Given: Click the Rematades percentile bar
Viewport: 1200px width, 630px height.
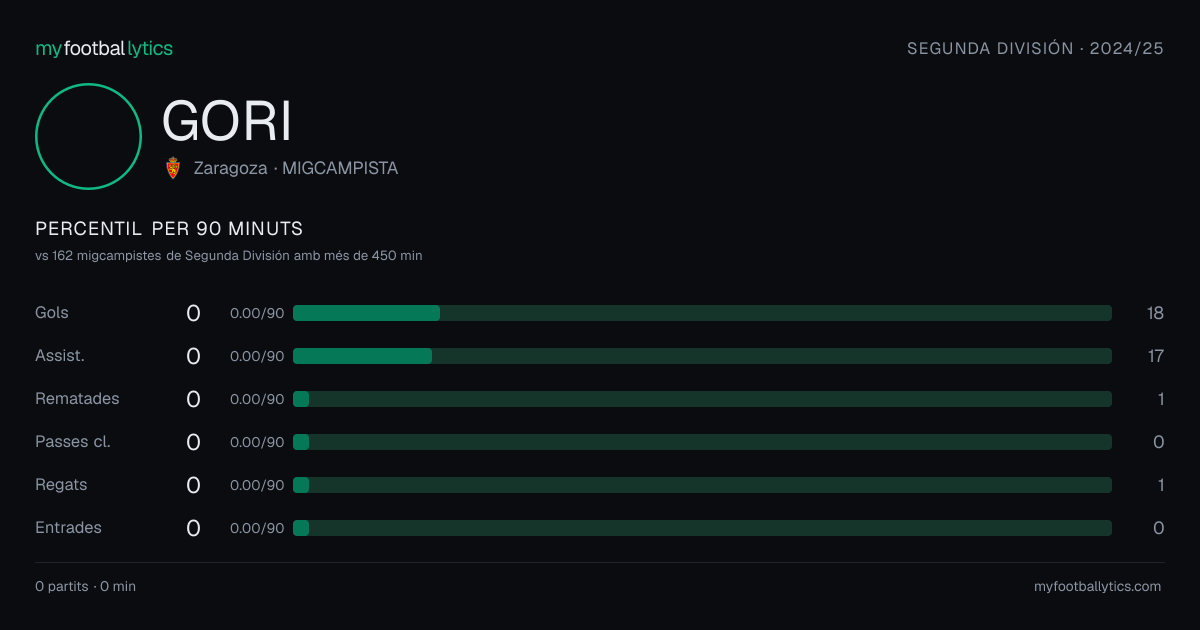Looking at the screenshot, I should click(702, 399).
